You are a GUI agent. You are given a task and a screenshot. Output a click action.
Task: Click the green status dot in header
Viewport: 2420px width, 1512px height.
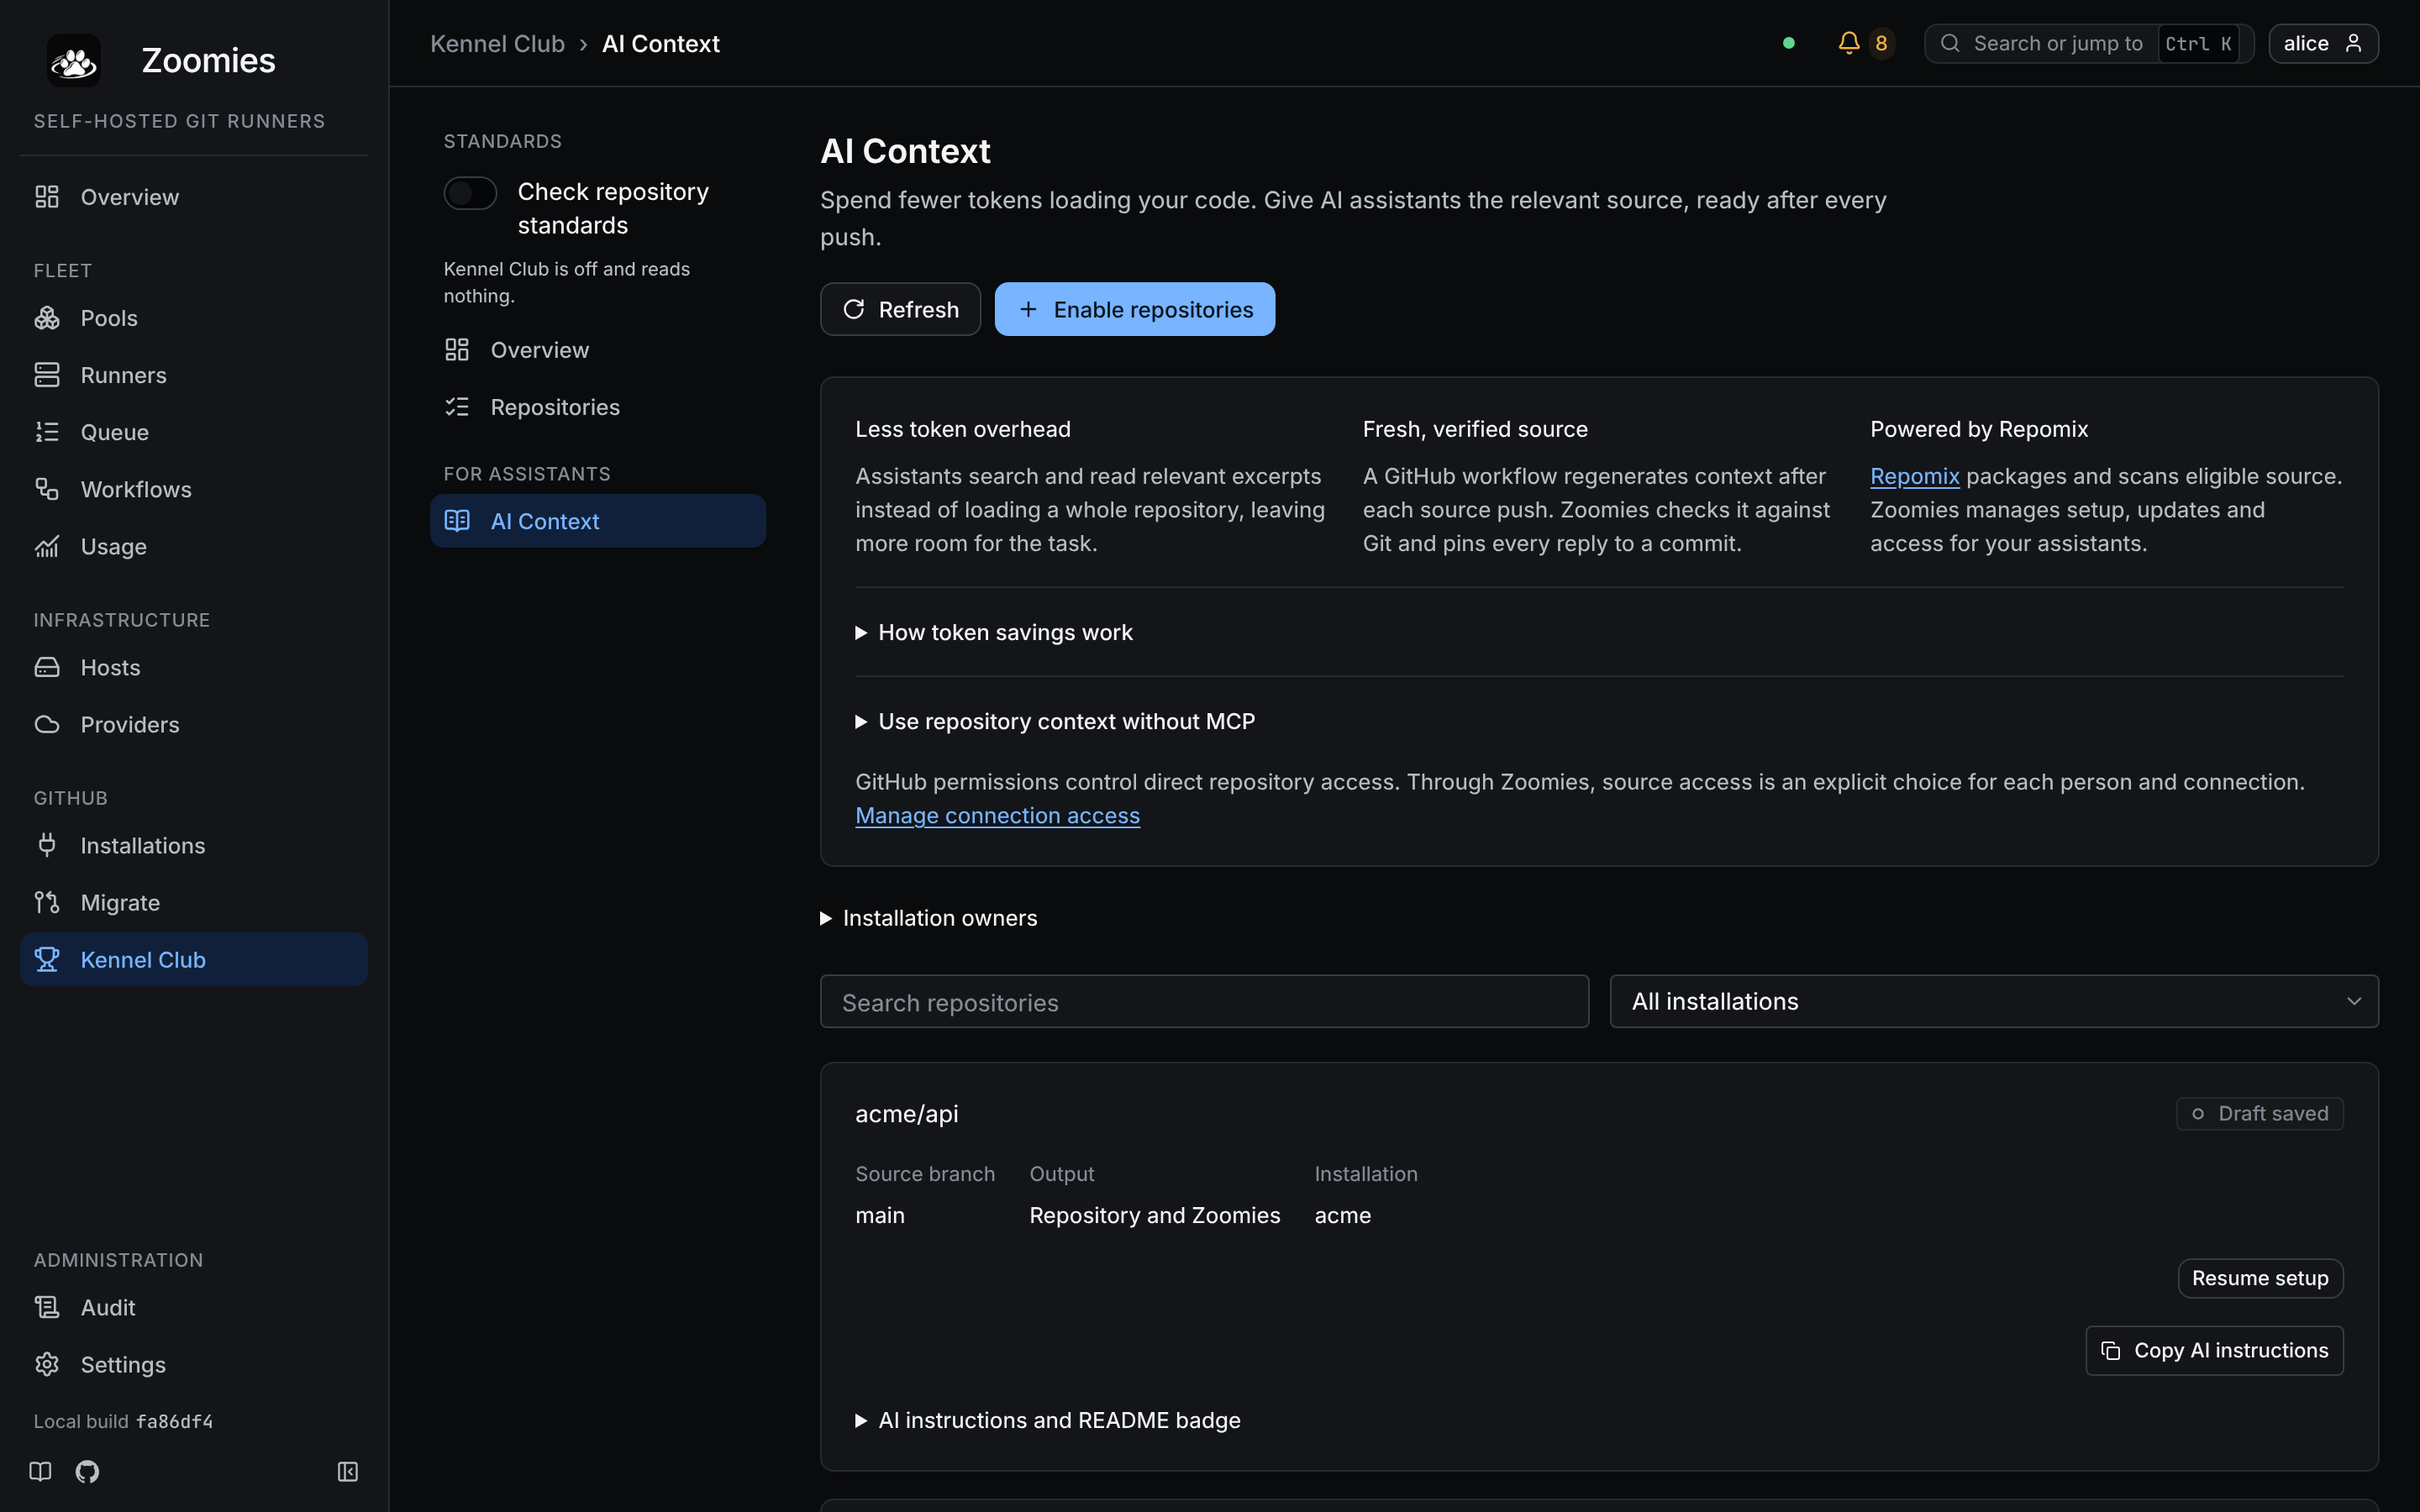(x=1789, y=43)
